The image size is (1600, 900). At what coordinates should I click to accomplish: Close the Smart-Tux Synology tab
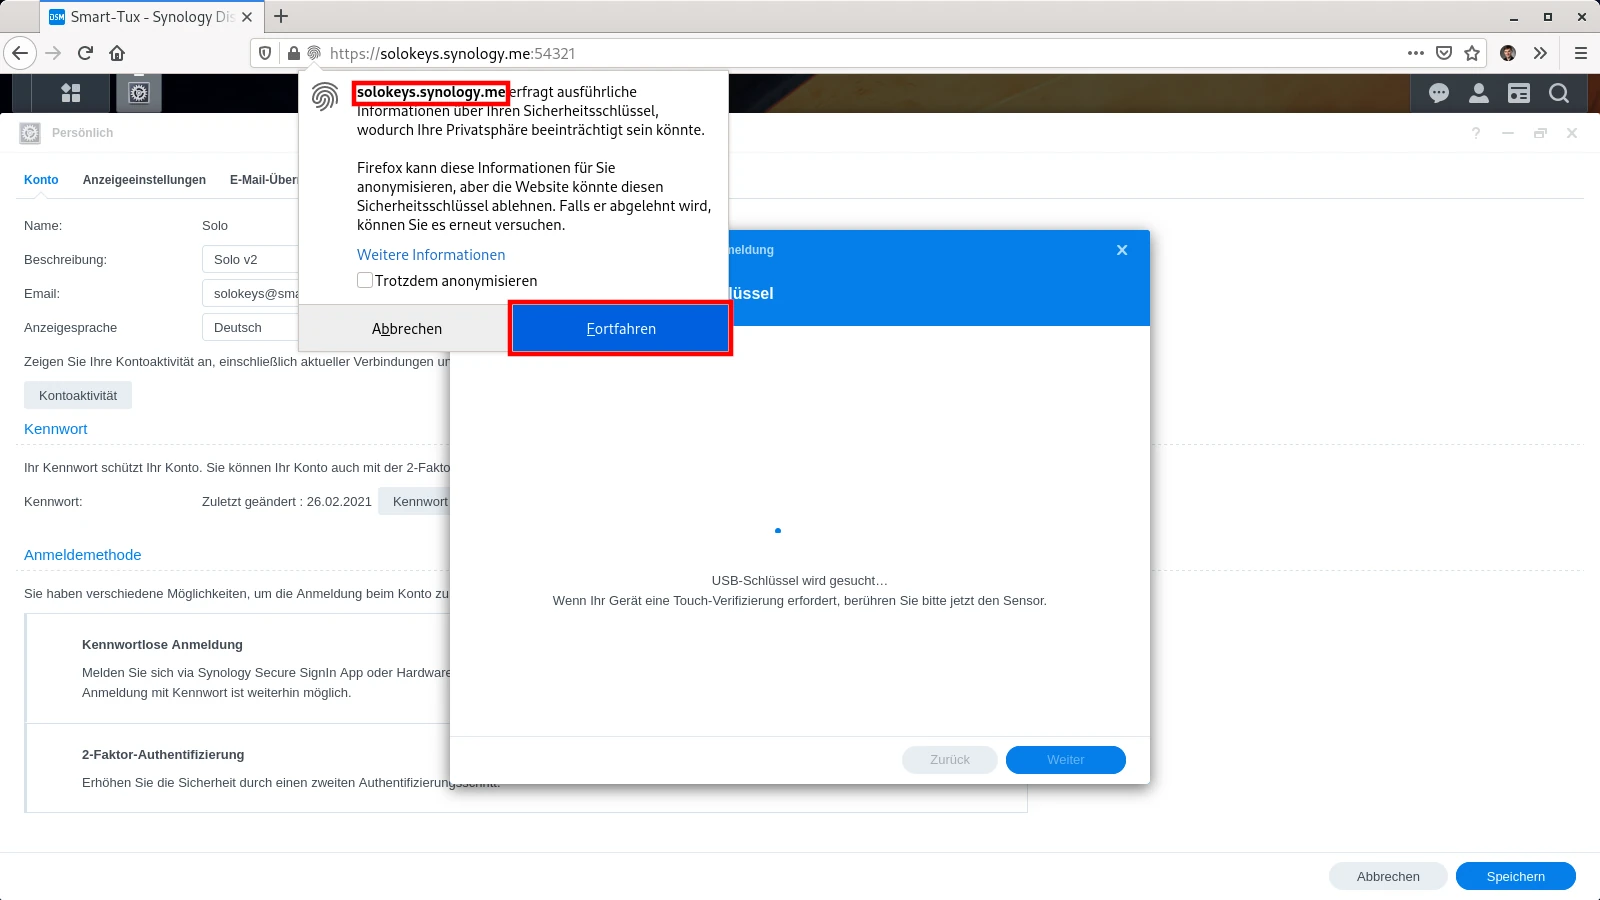pos(247,17)
